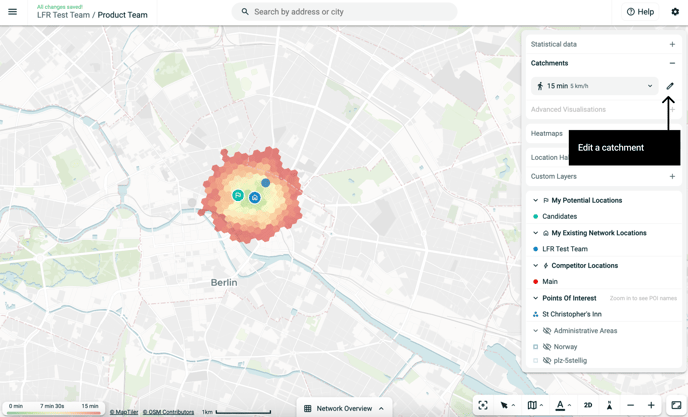Click the fullscreen map panel icon
The image size is (688, 417).
(677, 405)
